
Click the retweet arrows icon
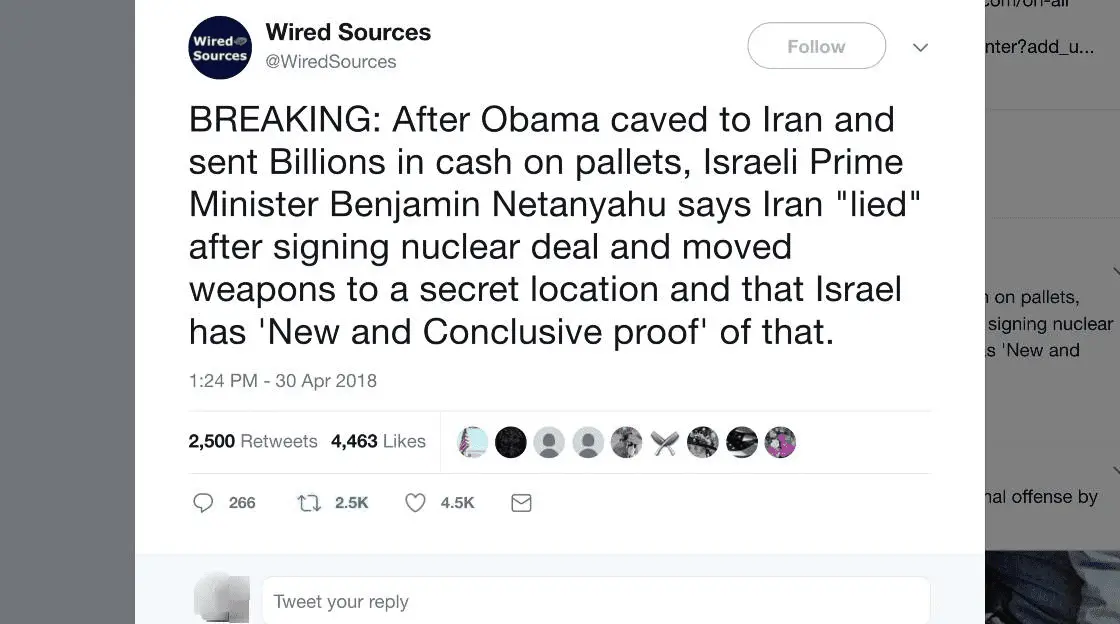coord(310,503)
